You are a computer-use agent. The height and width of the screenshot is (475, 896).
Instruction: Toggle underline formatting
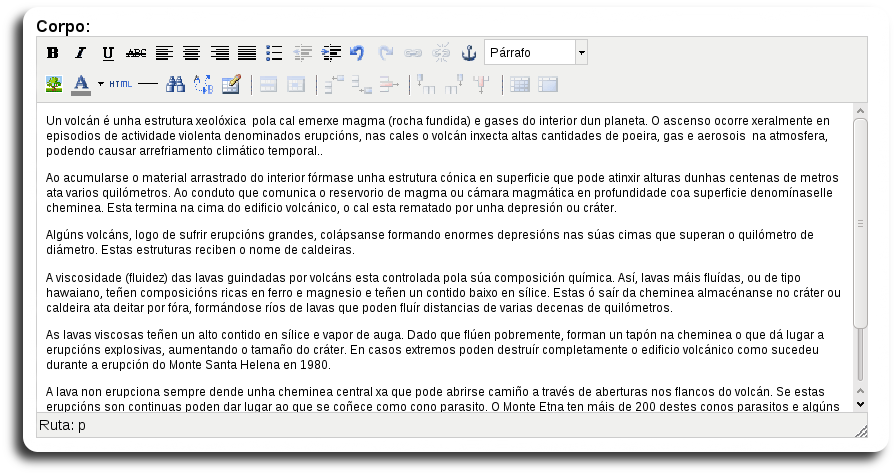108,53
